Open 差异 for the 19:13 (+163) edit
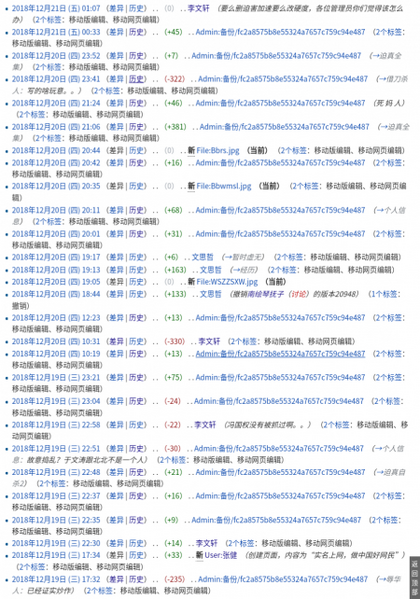 point(116,270)
